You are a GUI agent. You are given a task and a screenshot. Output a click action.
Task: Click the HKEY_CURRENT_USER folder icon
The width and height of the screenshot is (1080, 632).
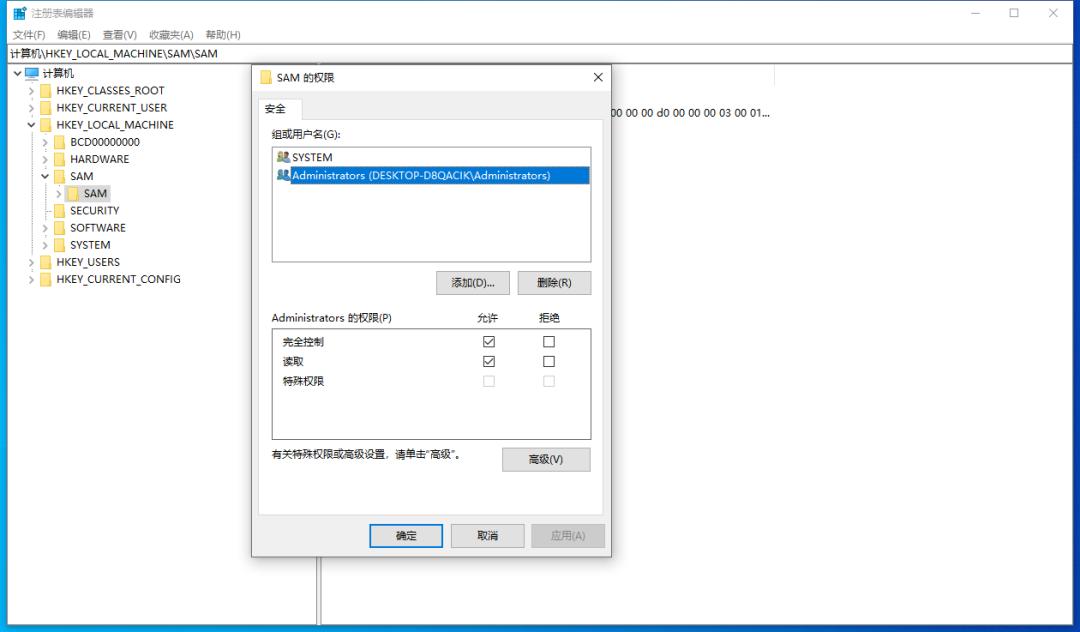pyautogui.click(x=46, y=108)
